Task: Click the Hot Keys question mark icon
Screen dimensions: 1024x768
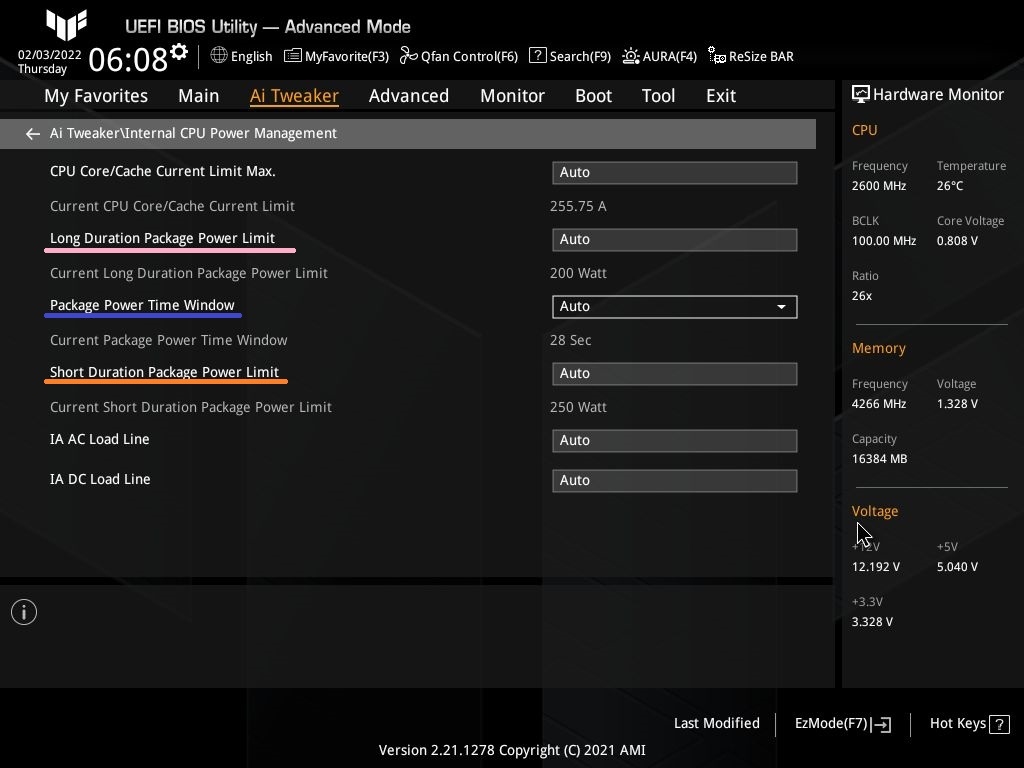Action: click(999, 724)
